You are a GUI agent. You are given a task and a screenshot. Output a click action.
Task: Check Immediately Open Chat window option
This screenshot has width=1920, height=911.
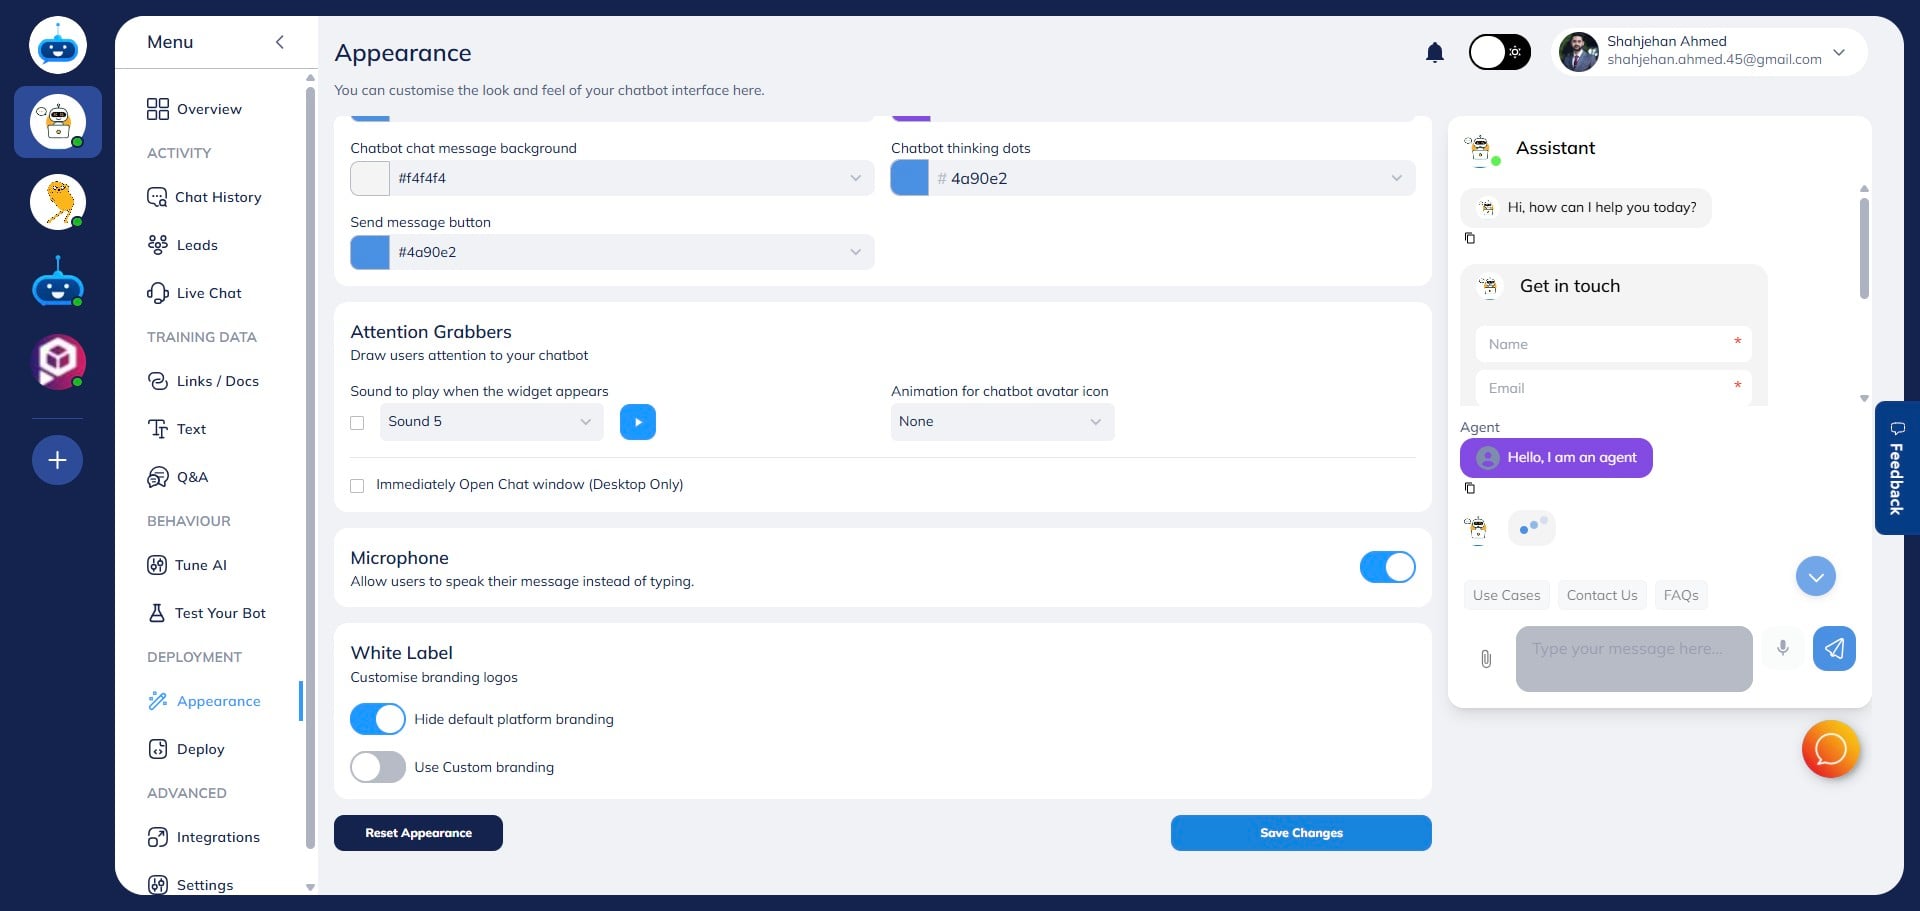[357, 485]
